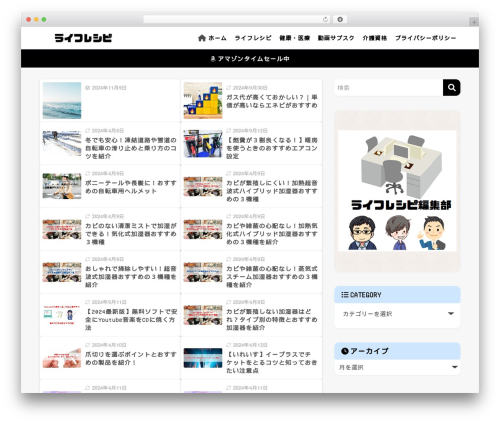Click the date 2024年4月8日

click(108, 131)
